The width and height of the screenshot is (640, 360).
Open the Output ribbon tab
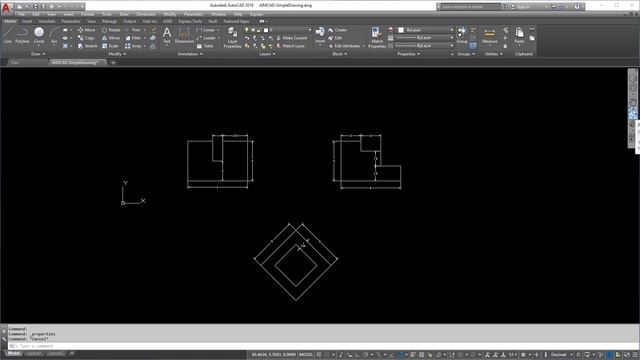[x=129, y=21]
